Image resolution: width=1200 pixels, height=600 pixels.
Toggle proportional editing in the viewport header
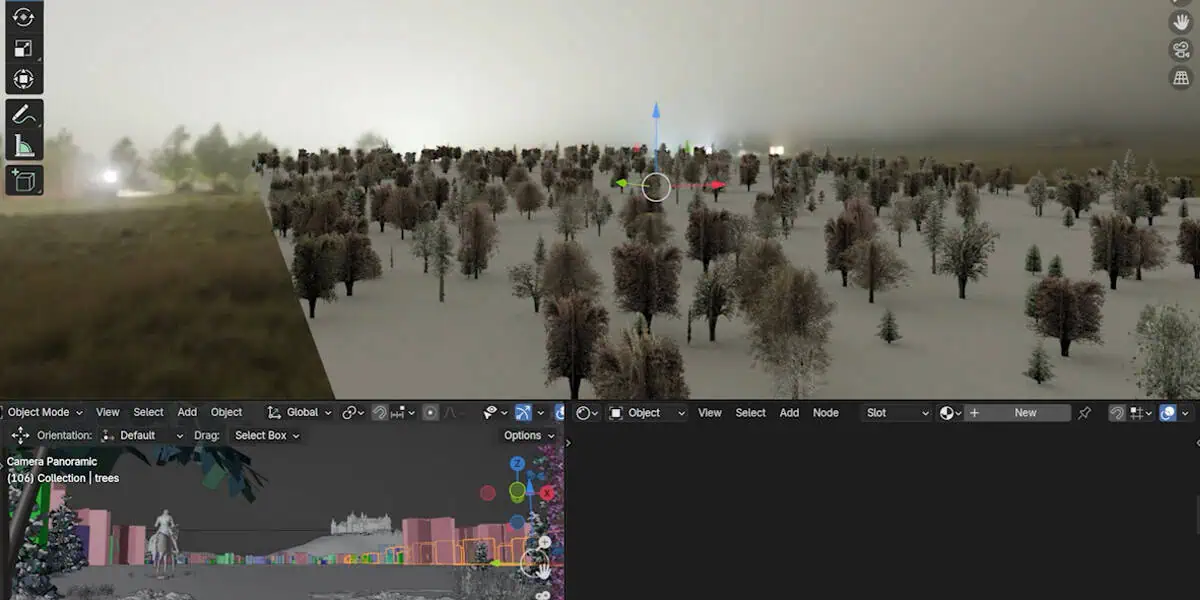[x=430, y=412]
